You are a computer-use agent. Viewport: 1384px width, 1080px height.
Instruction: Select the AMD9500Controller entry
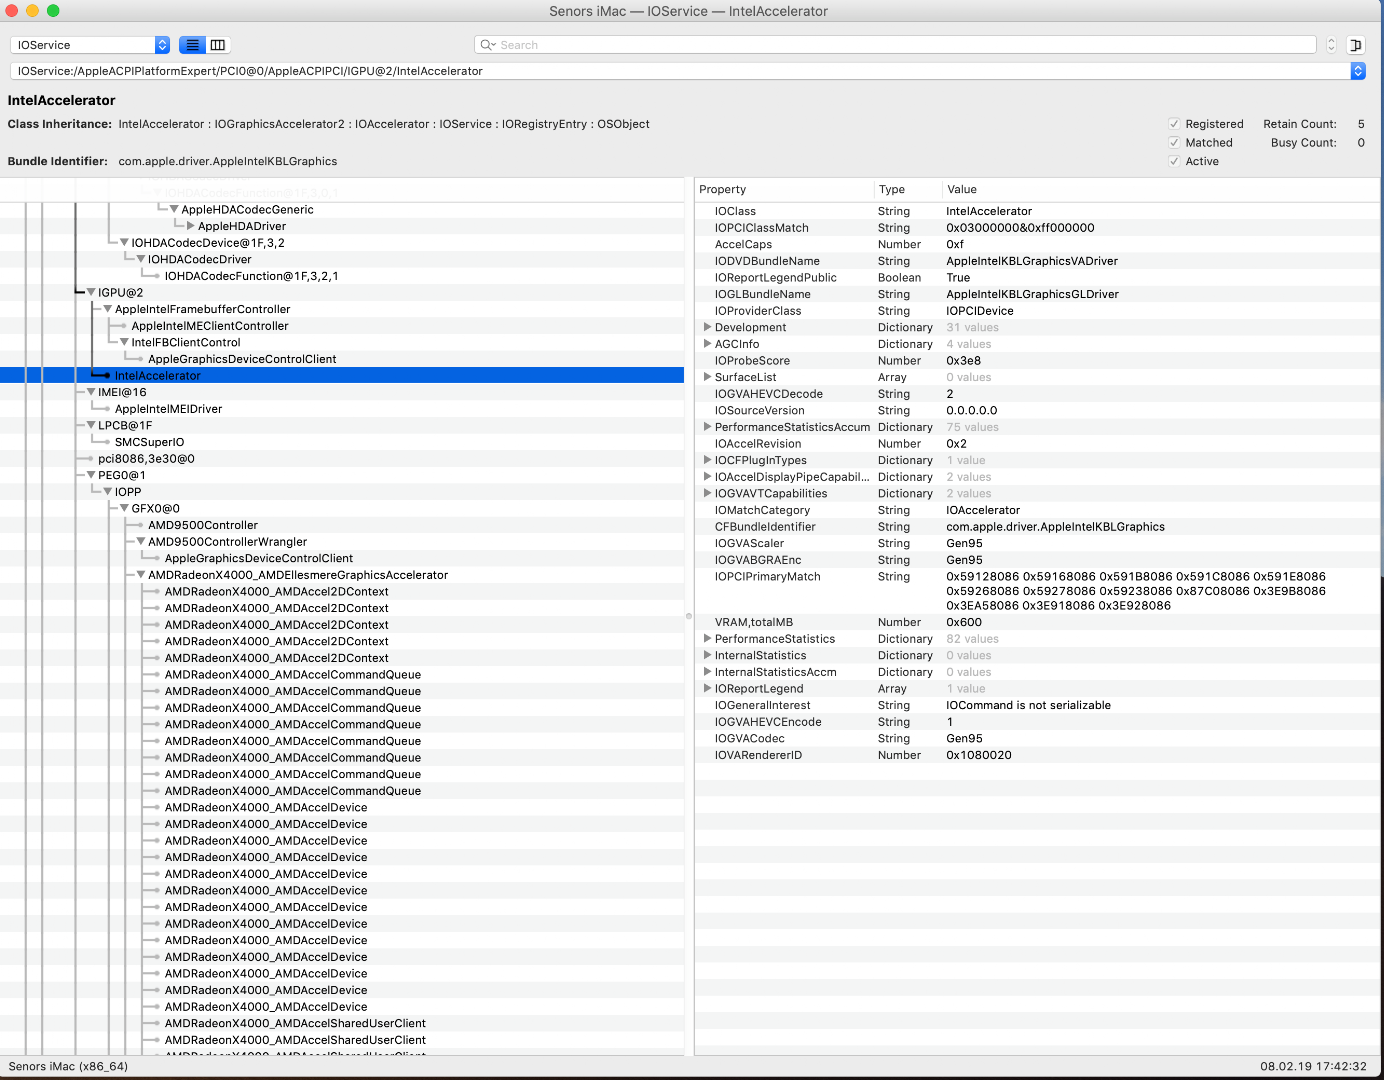203,525
